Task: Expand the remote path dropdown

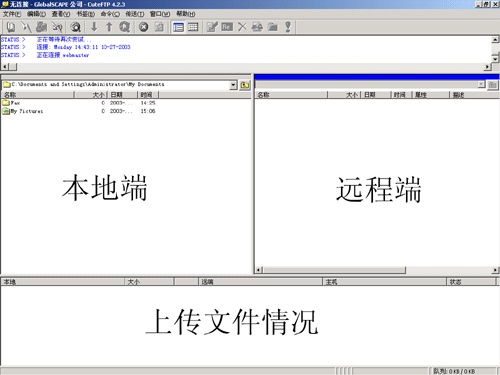Action: 481,84
